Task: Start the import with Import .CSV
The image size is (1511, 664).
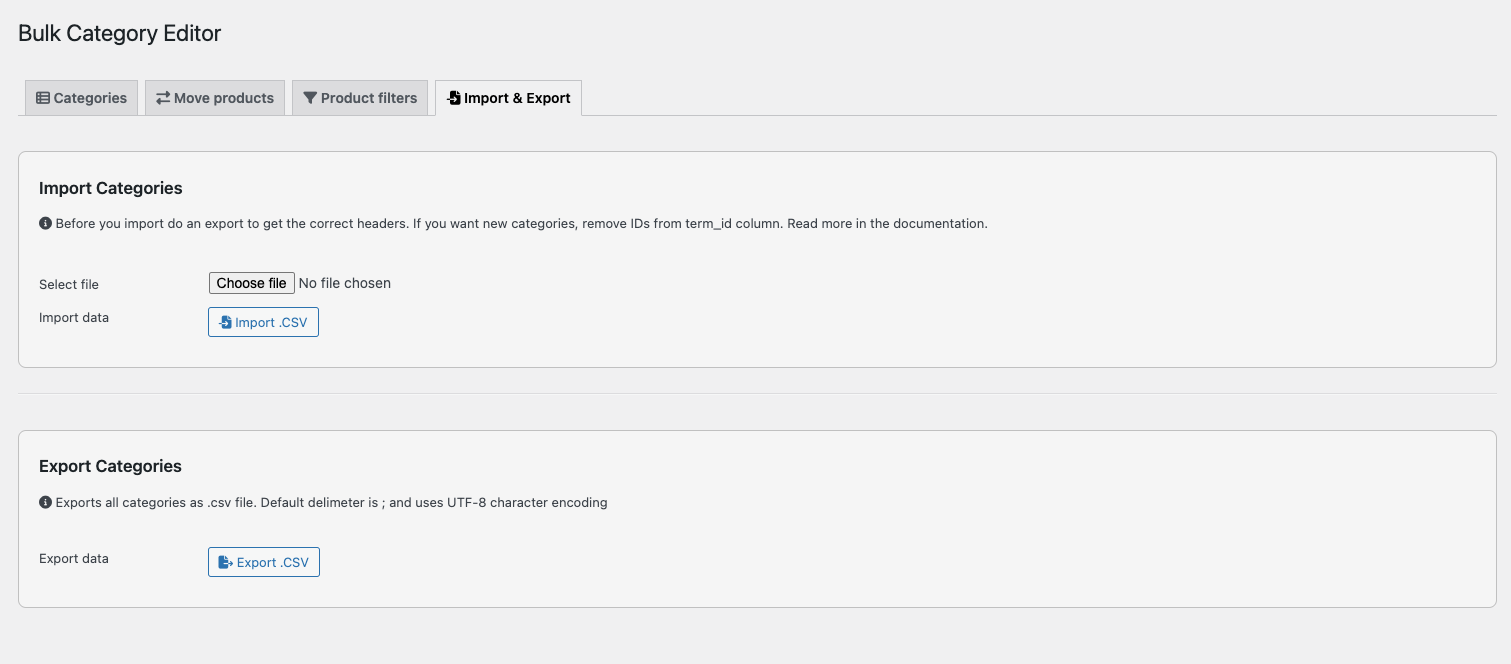Action: 264,323
